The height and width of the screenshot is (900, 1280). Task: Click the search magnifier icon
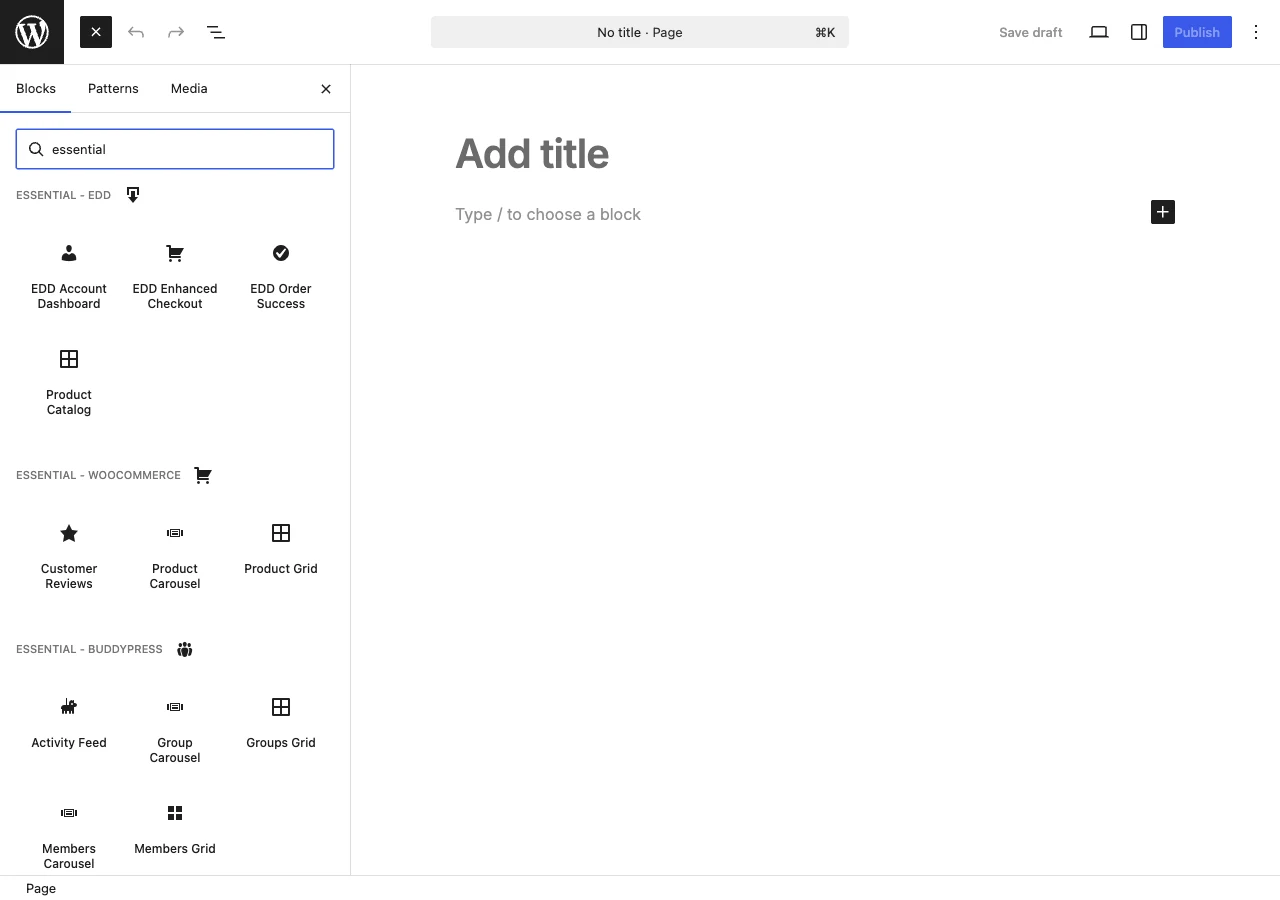pyautogui.click(x=36, y=149)
